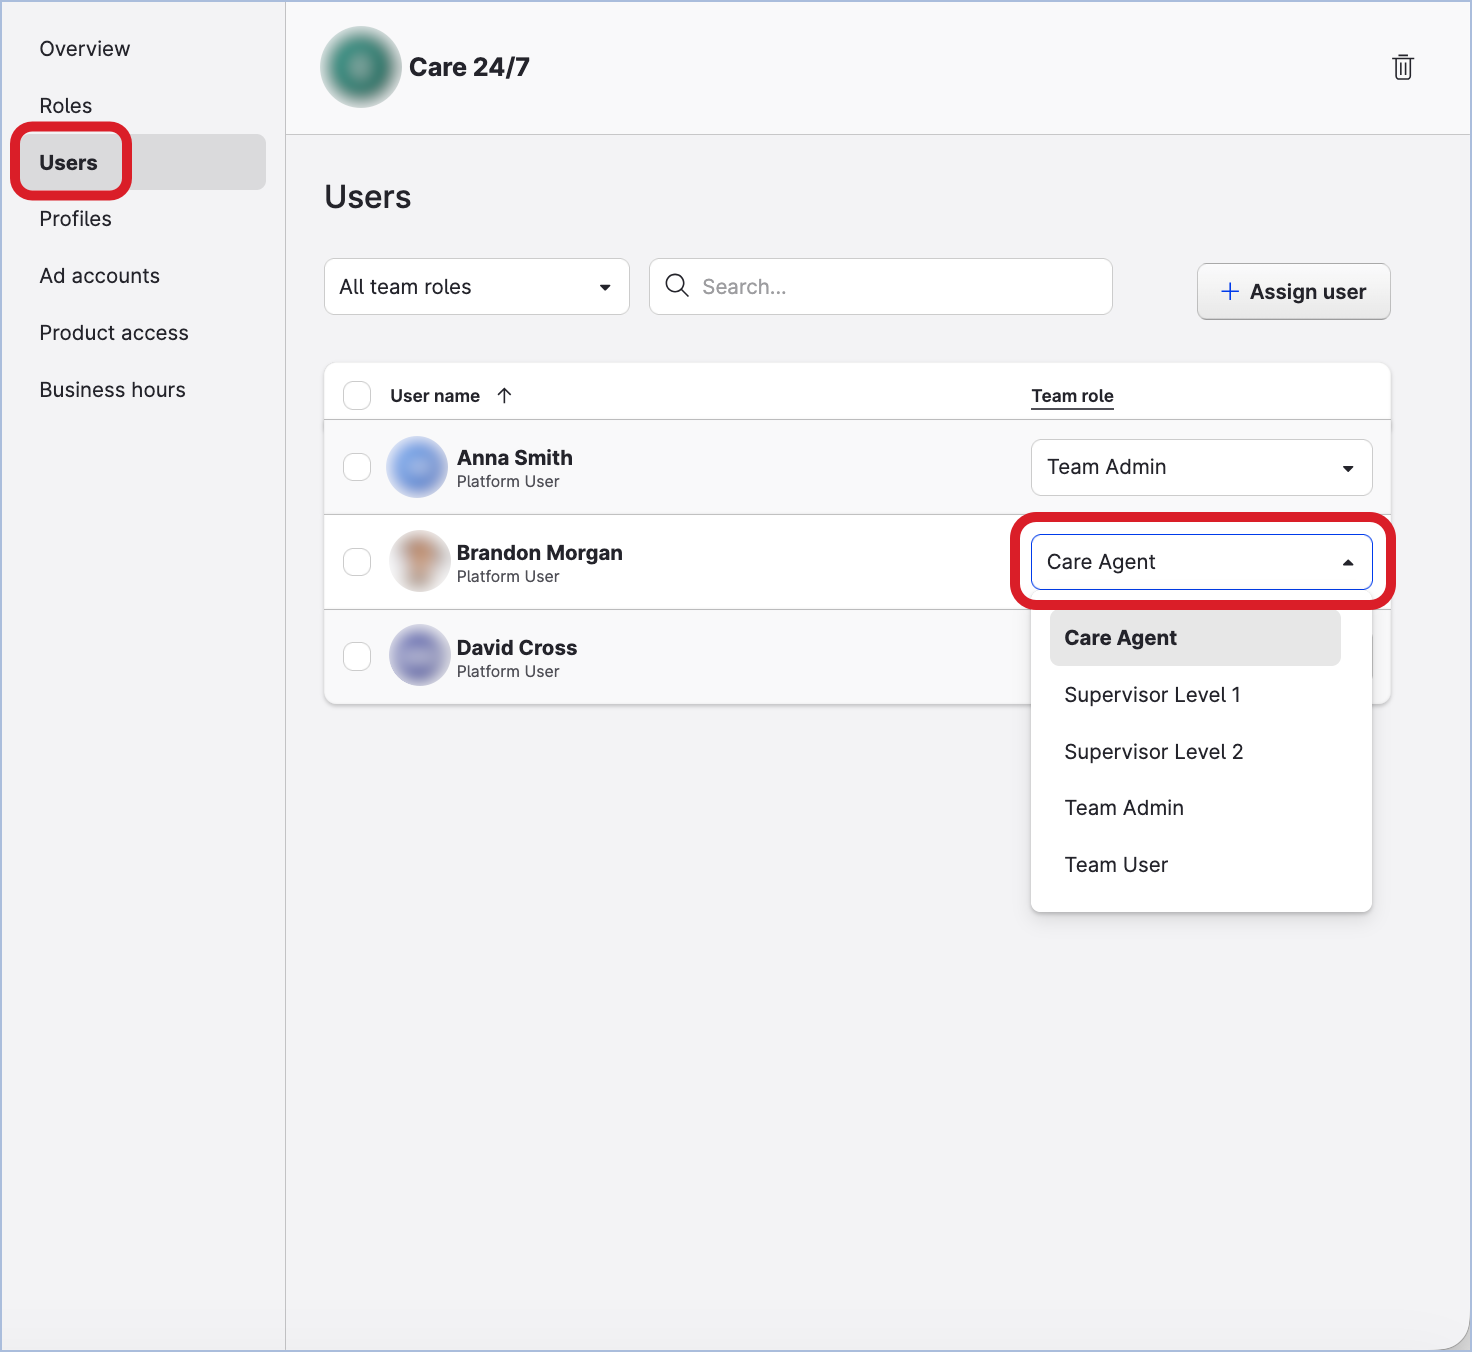Image resolution: width=1472 pixels, height=1352 pixels.
Task: Click the trash delete icon
Action: coord(1402,67)
